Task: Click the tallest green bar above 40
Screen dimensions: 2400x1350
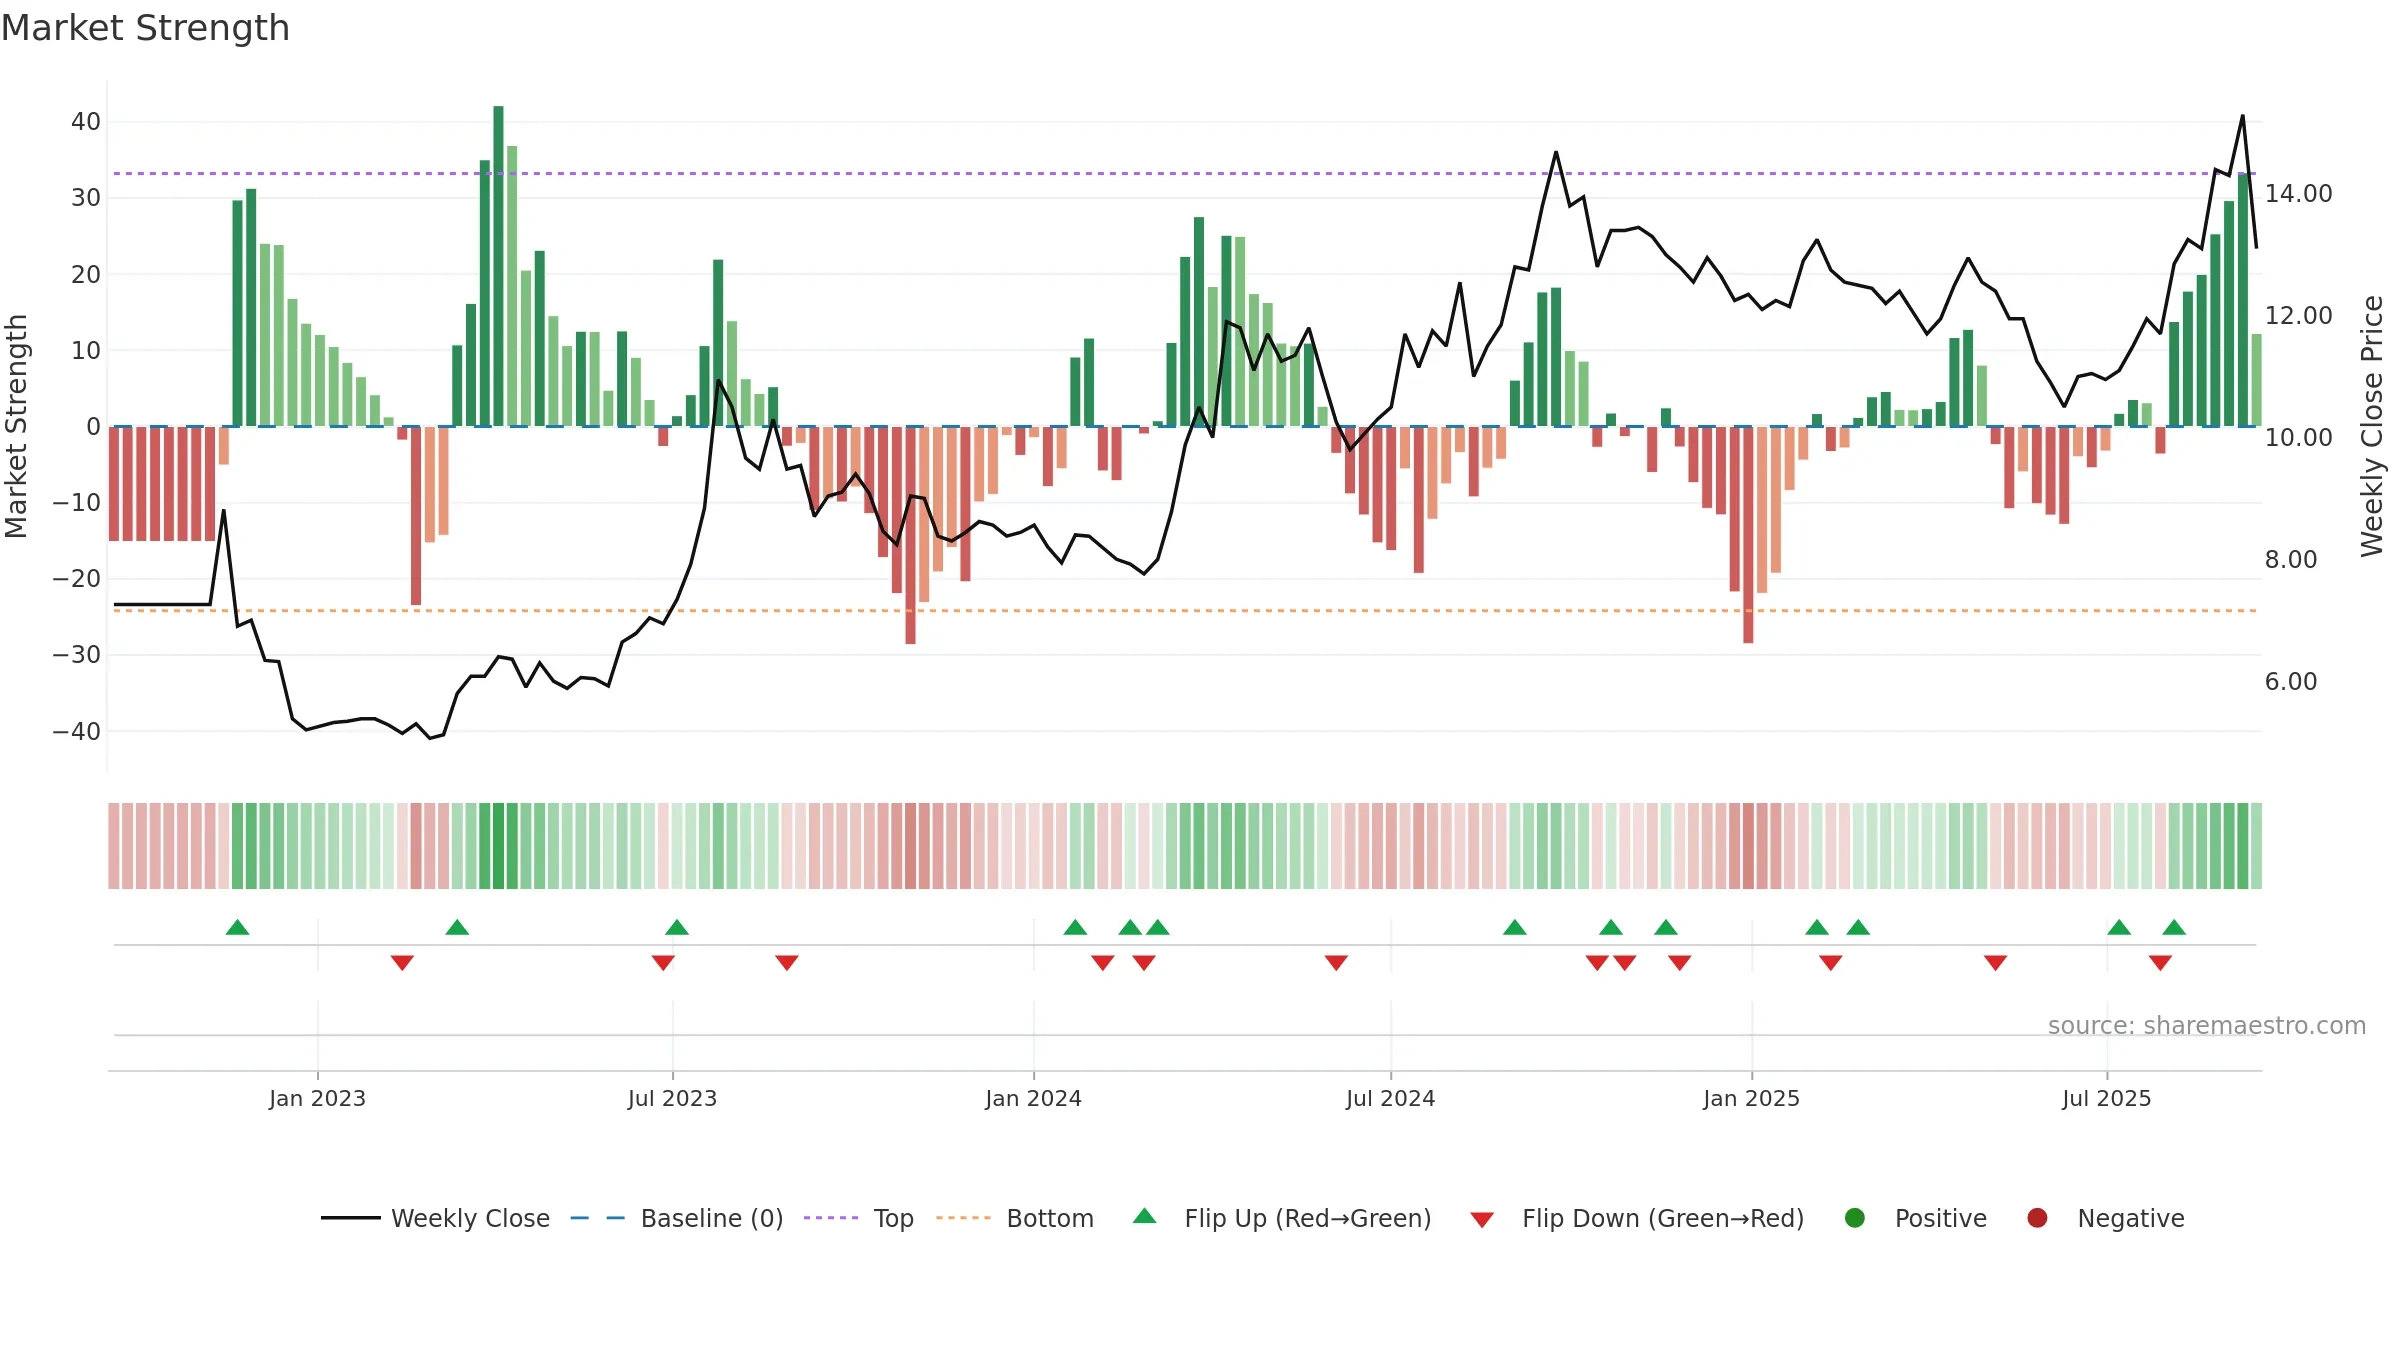Action: [x=498, y=266]
